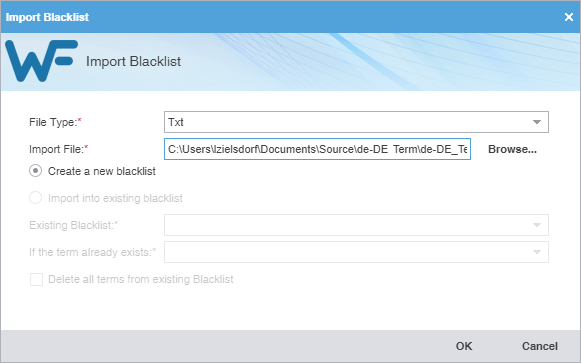Confirm the import with the OK button

pyautogui.click(x=464, y=346)
